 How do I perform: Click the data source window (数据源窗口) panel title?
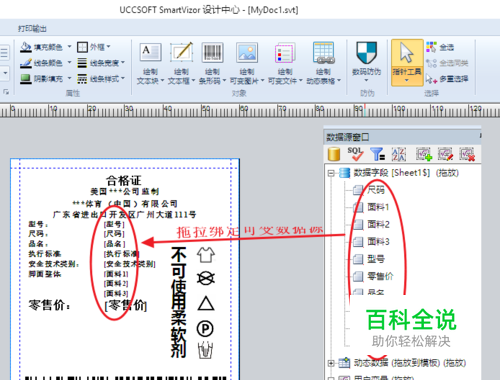click(x=348, y=137)
